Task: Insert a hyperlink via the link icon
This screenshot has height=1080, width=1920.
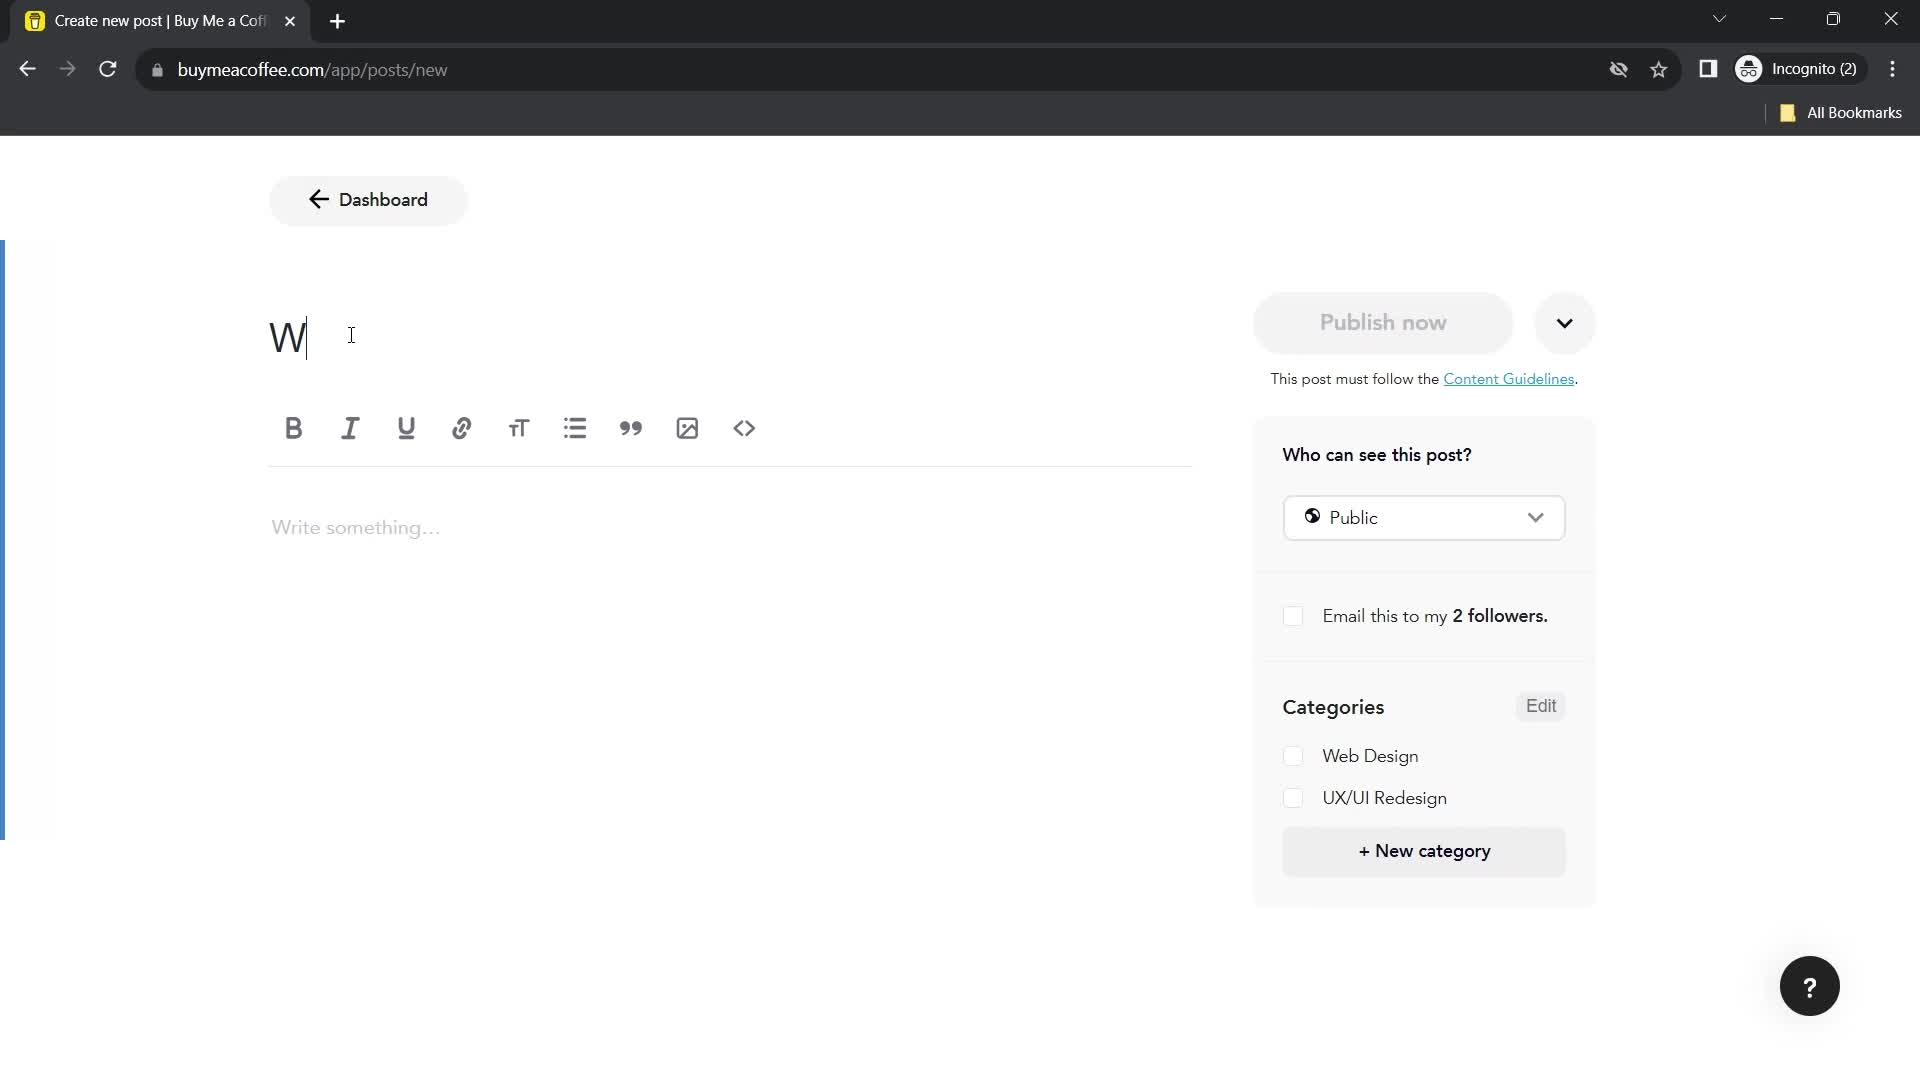Action: point(461,428)
